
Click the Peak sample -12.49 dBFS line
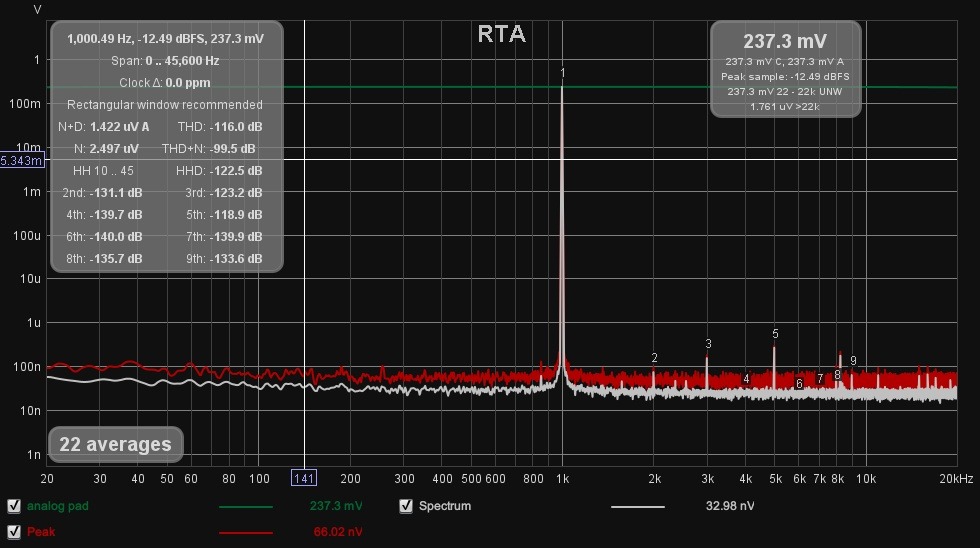point(785,77)
